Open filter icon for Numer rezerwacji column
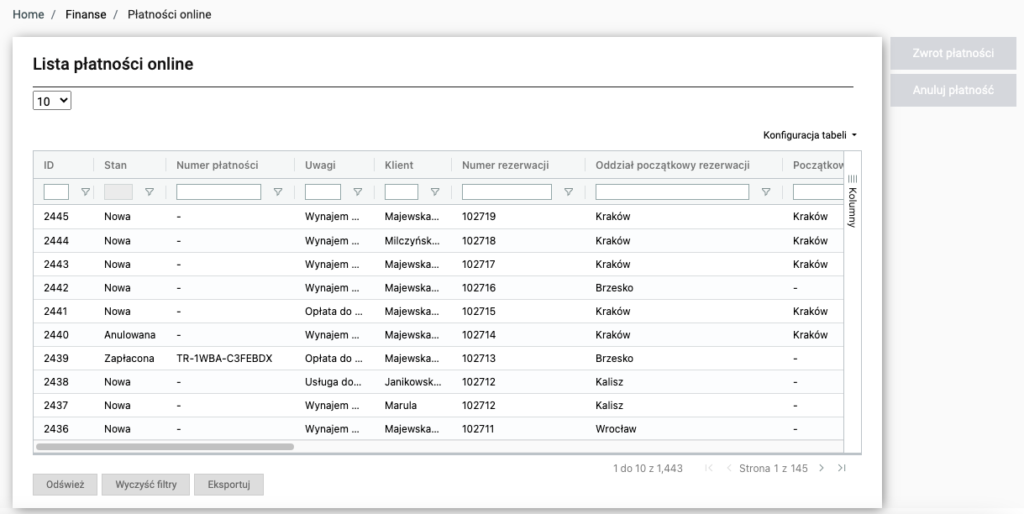Screen dimensions: 1024x514 tap(568, 192)
